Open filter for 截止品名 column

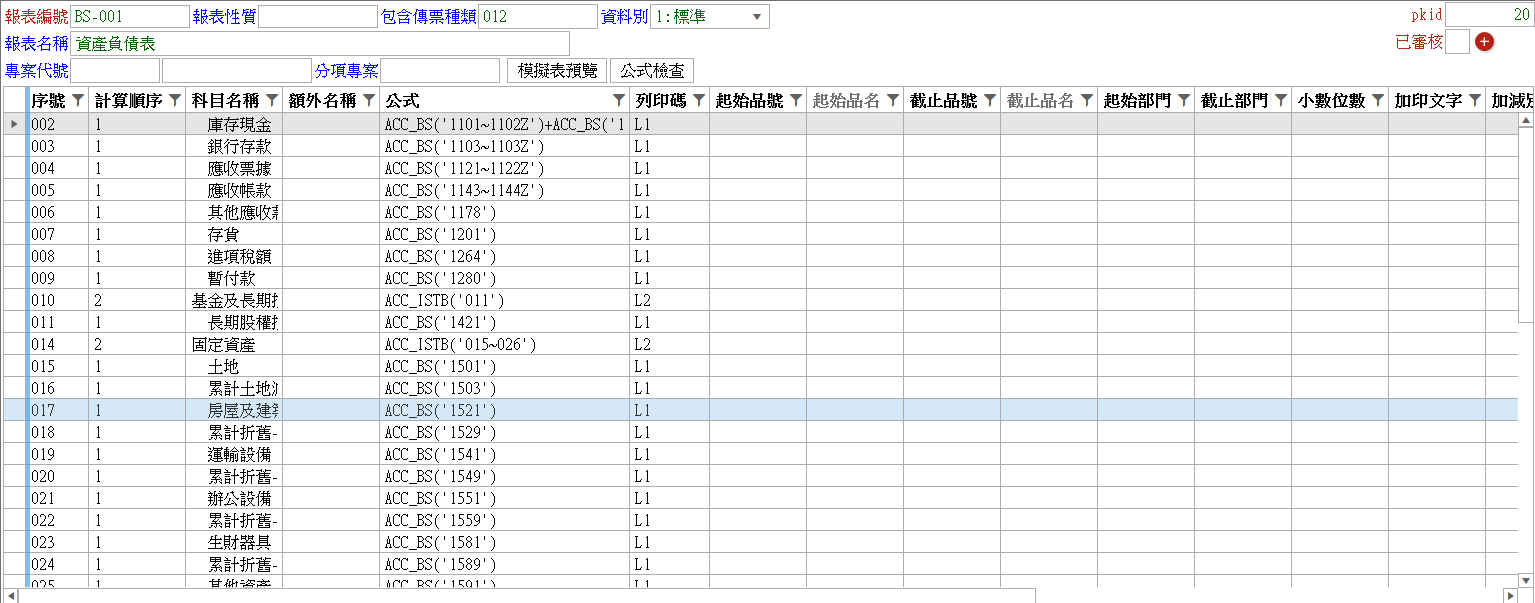pyautogui.click(x=1086, y=100)
